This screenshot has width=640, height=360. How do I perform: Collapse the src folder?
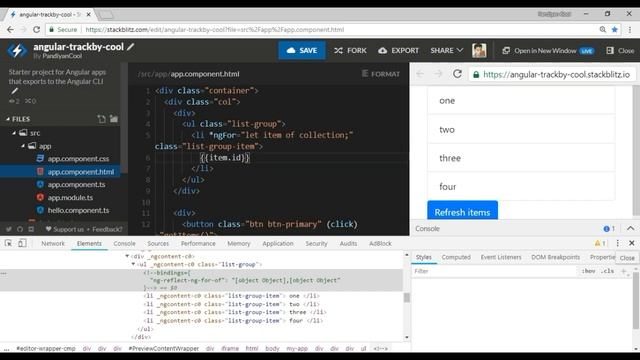coord(14,133)
